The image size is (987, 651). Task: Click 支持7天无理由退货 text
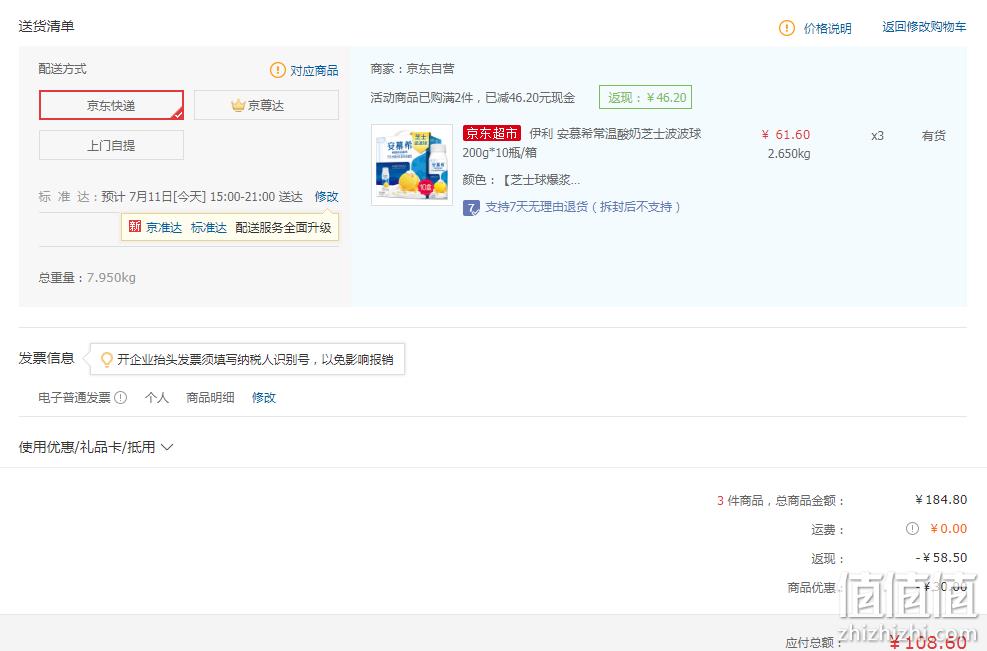click(582, 207)
